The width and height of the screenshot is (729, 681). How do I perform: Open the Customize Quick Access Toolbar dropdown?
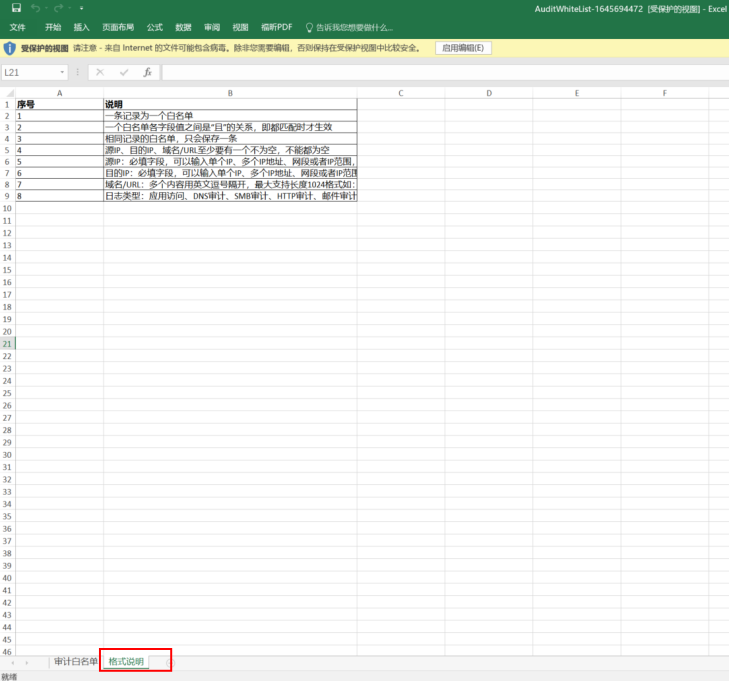[x=82, y=8]
